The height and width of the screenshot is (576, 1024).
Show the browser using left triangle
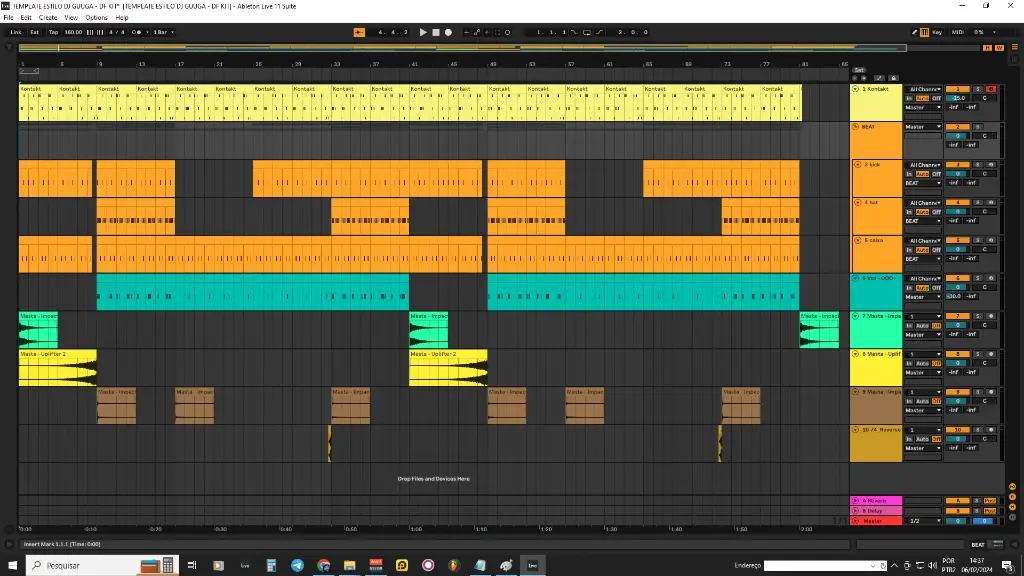pyautogui.click(x=8, y=48)
